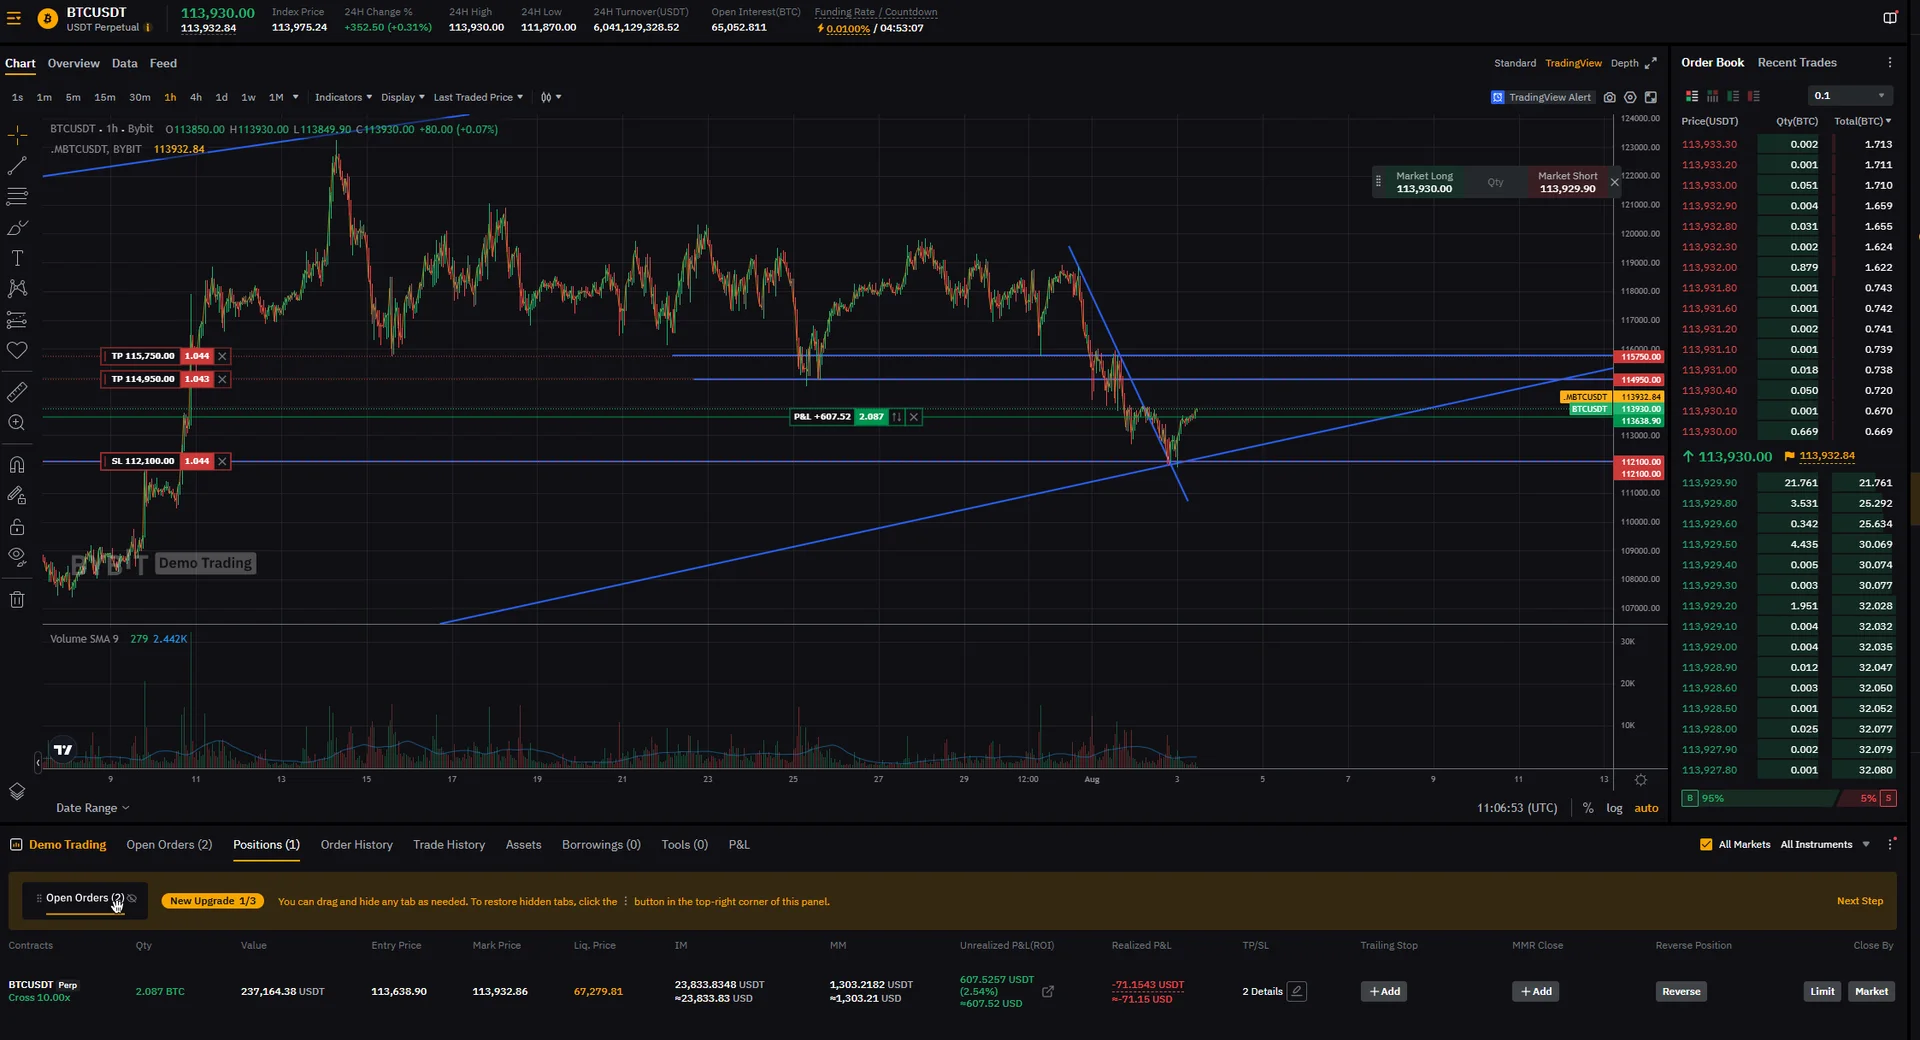Click Next Step in upgrade banner
Image resolution: width=1920 pixels, height=1040 pixels.
[x=1859, y=901]
